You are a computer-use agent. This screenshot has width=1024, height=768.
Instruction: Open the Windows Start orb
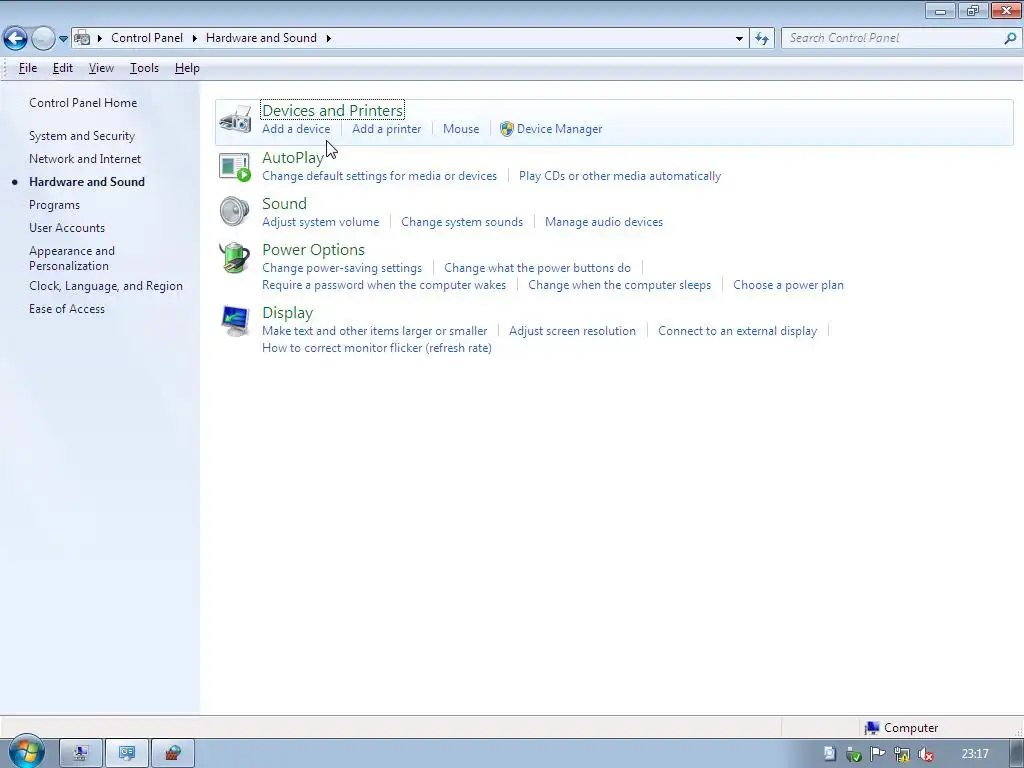26,752
